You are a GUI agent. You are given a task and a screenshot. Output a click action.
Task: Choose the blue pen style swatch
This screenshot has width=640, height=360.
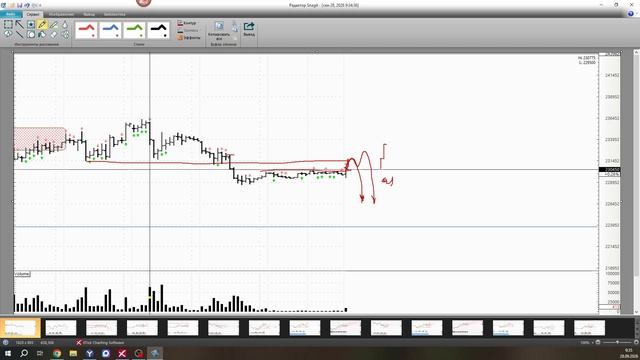click(x=111, y=30)
